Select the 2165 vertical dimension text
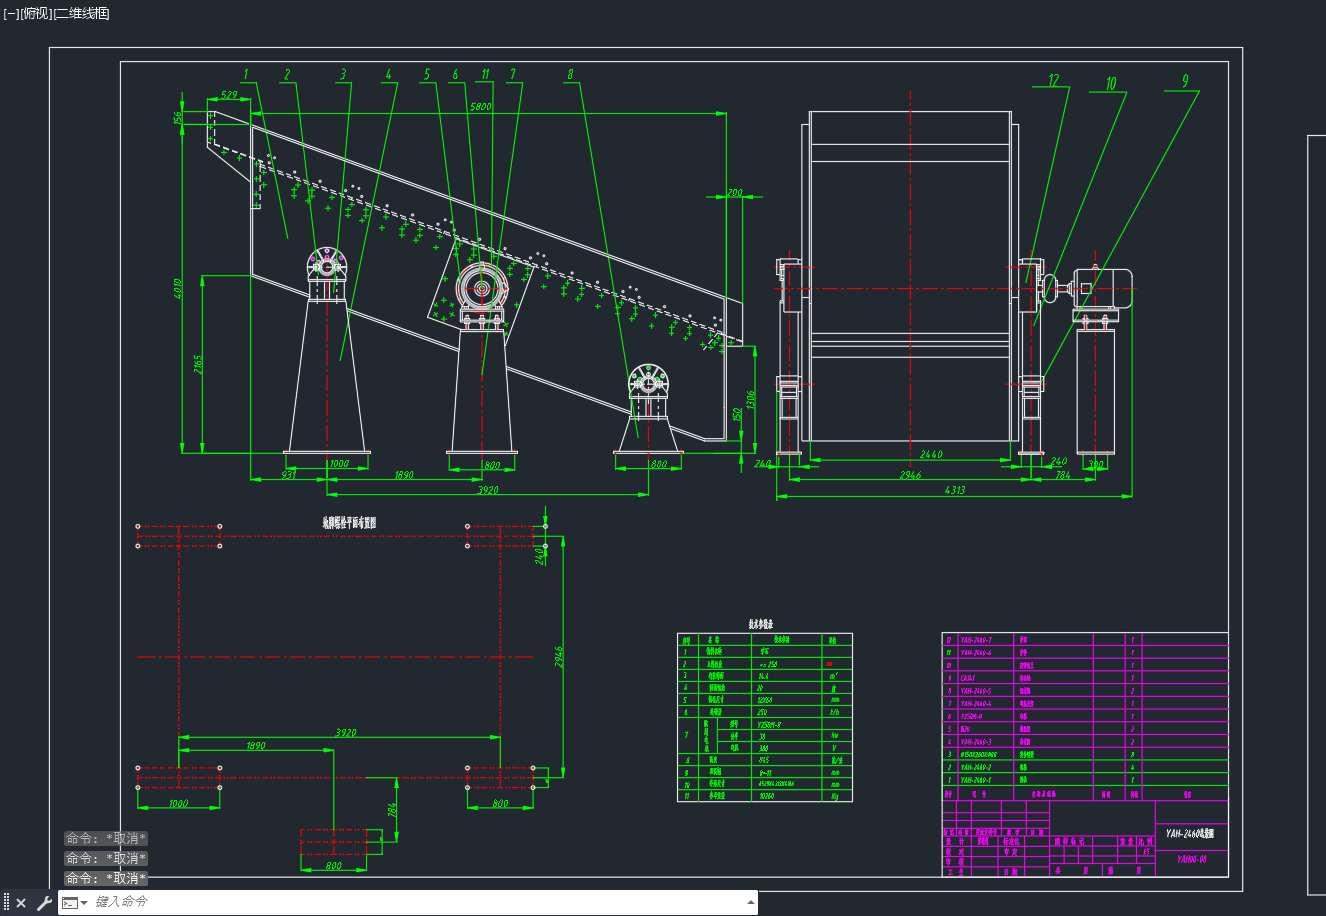 coord(198,365)
